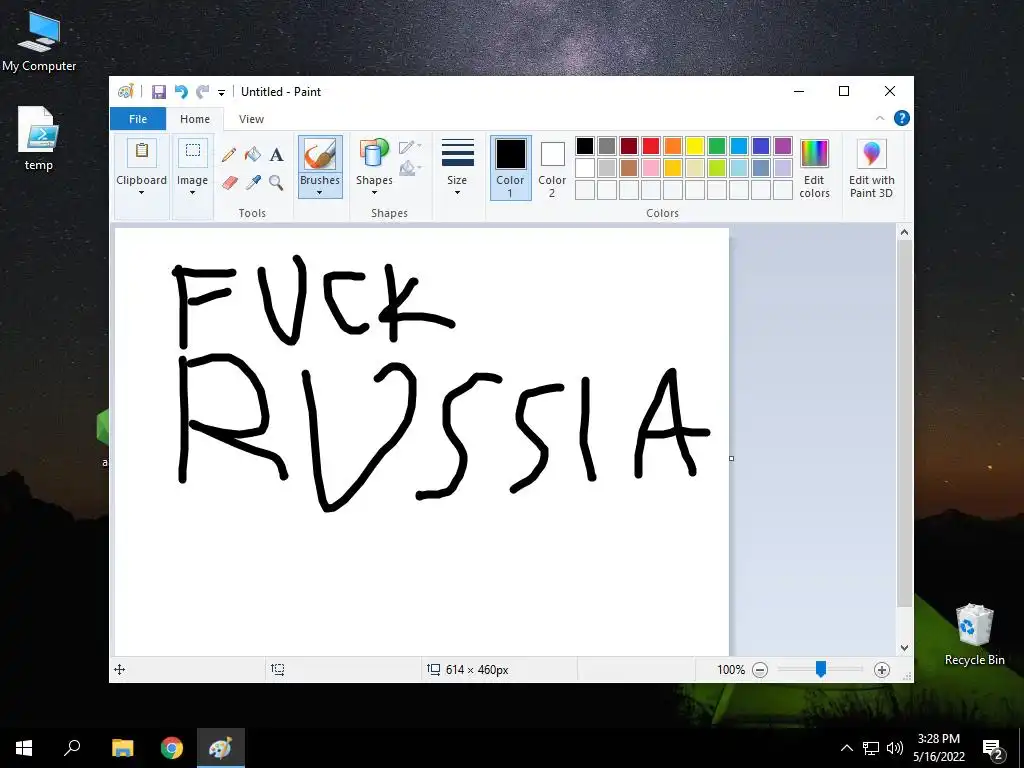Viewport: 1024px width, 768px height.
Task: Select the Magnifier tool
Action: pyautogui.click(x=276, y=182)
